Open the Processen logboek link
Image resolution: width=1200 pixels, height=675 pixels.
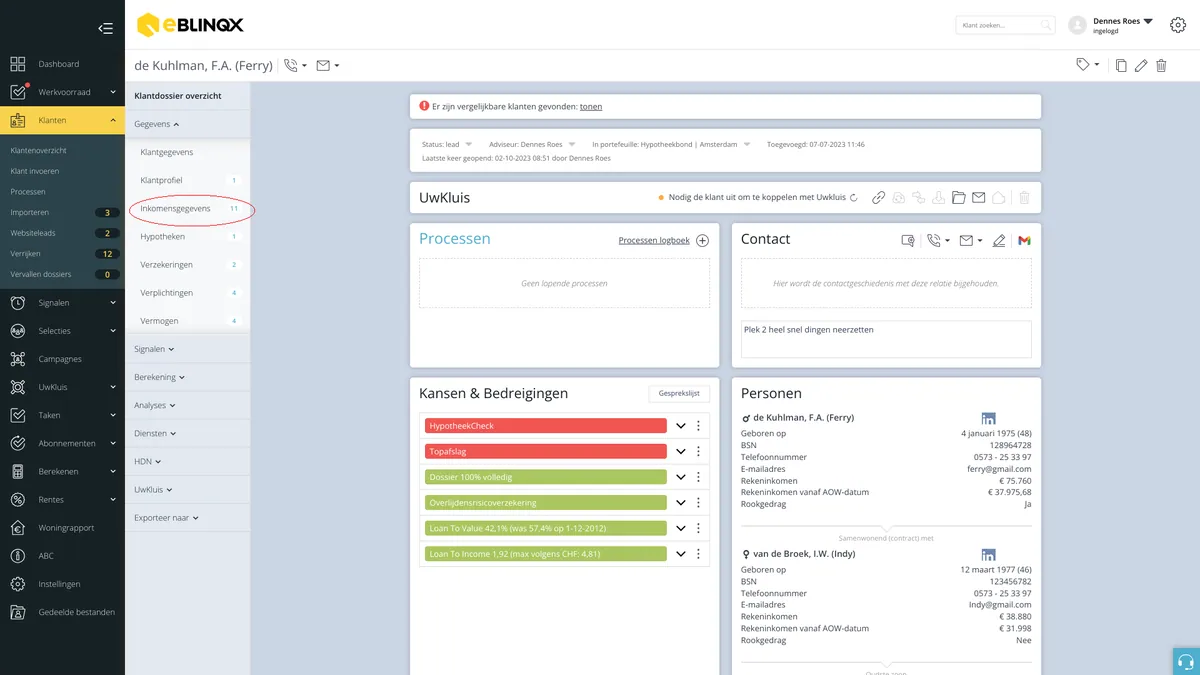click(654, 240)
